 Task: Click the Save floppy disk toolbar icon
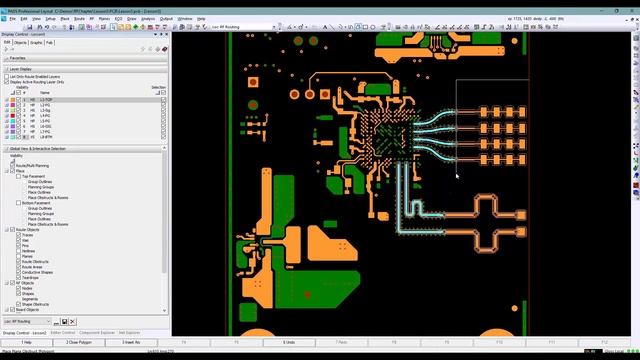(29, 27)
